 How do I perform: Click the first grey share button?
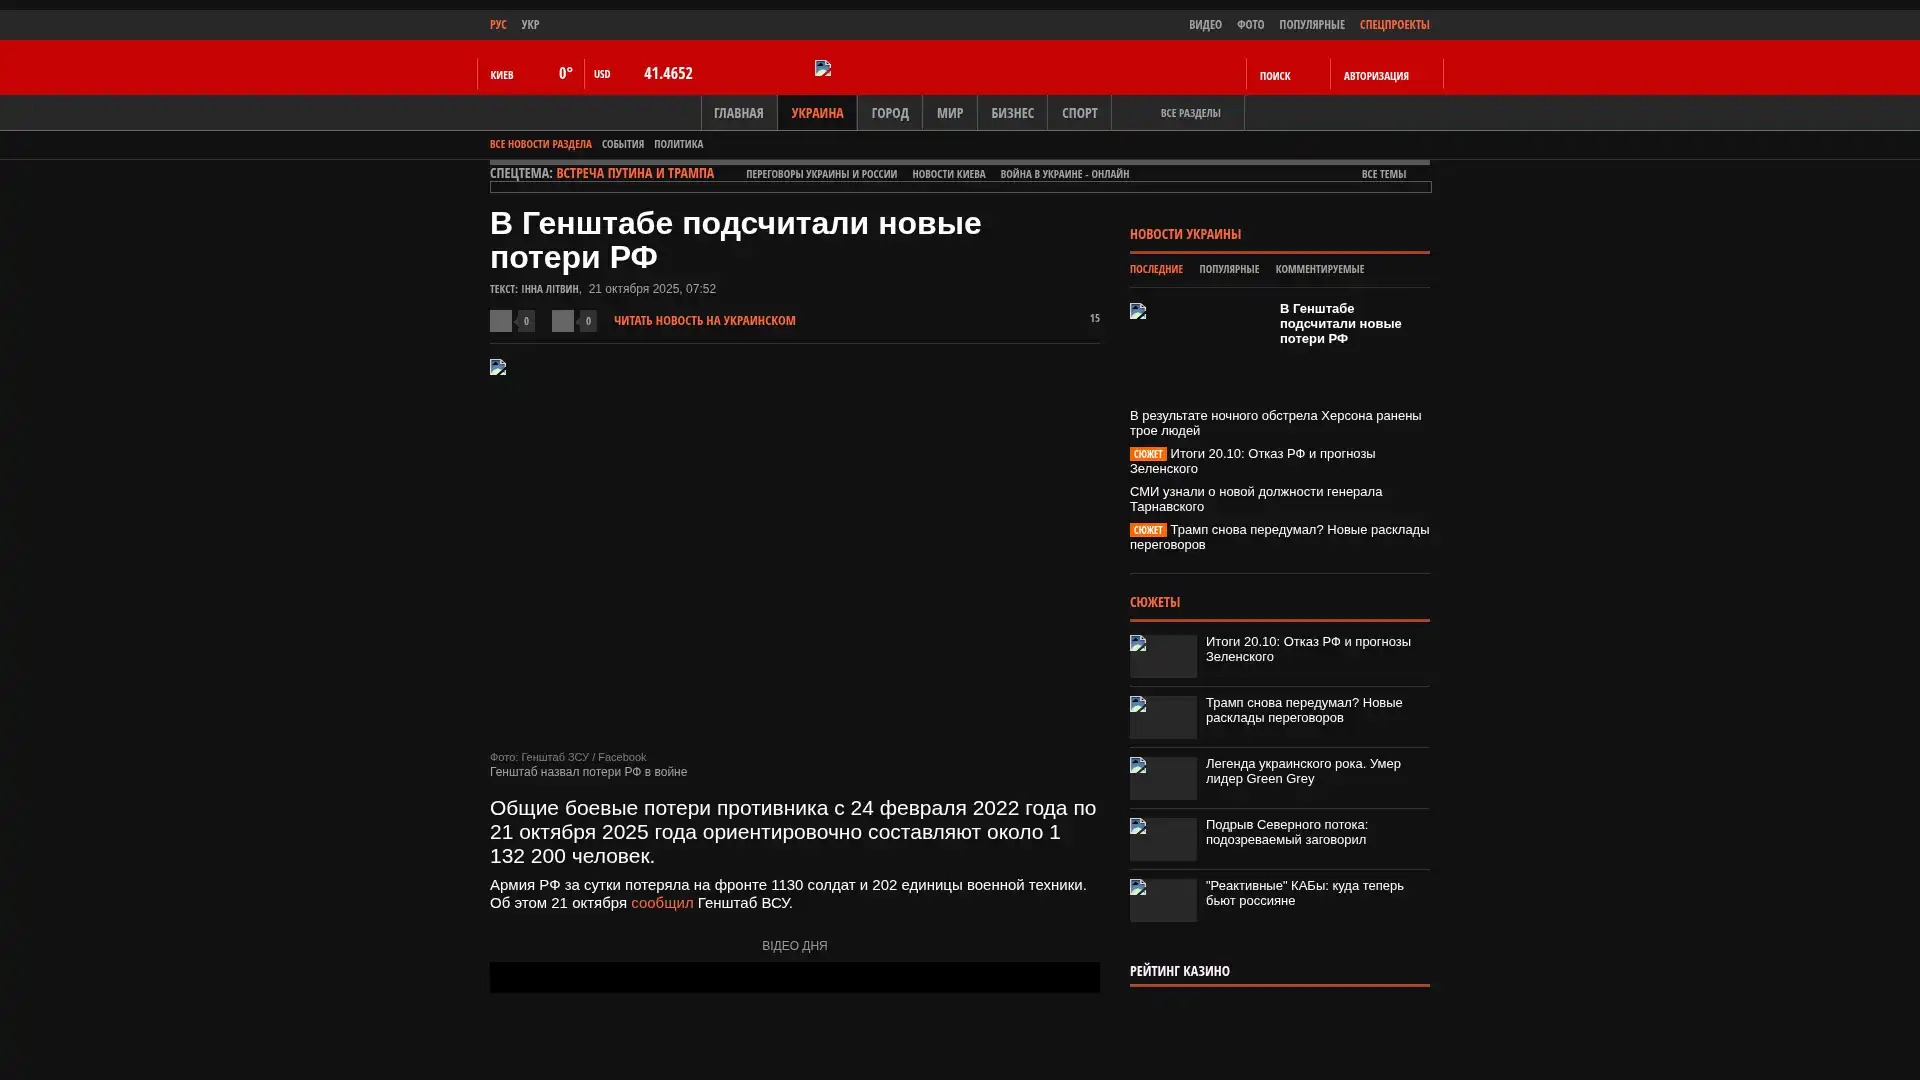(x=501, y=320)
